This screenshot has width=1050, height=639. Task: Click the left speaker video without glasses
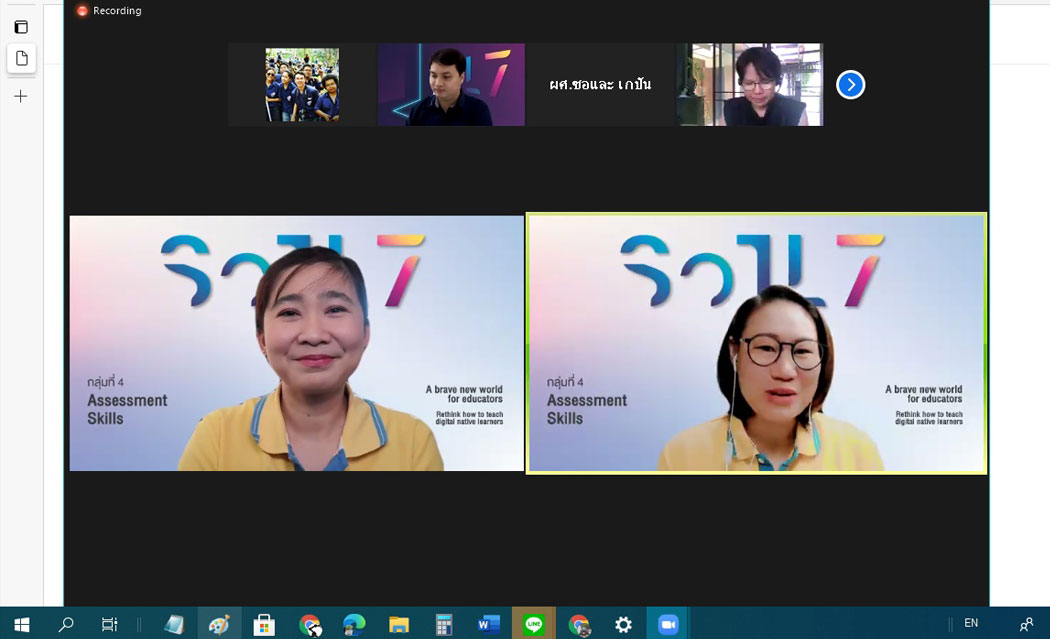pos(297,343)
